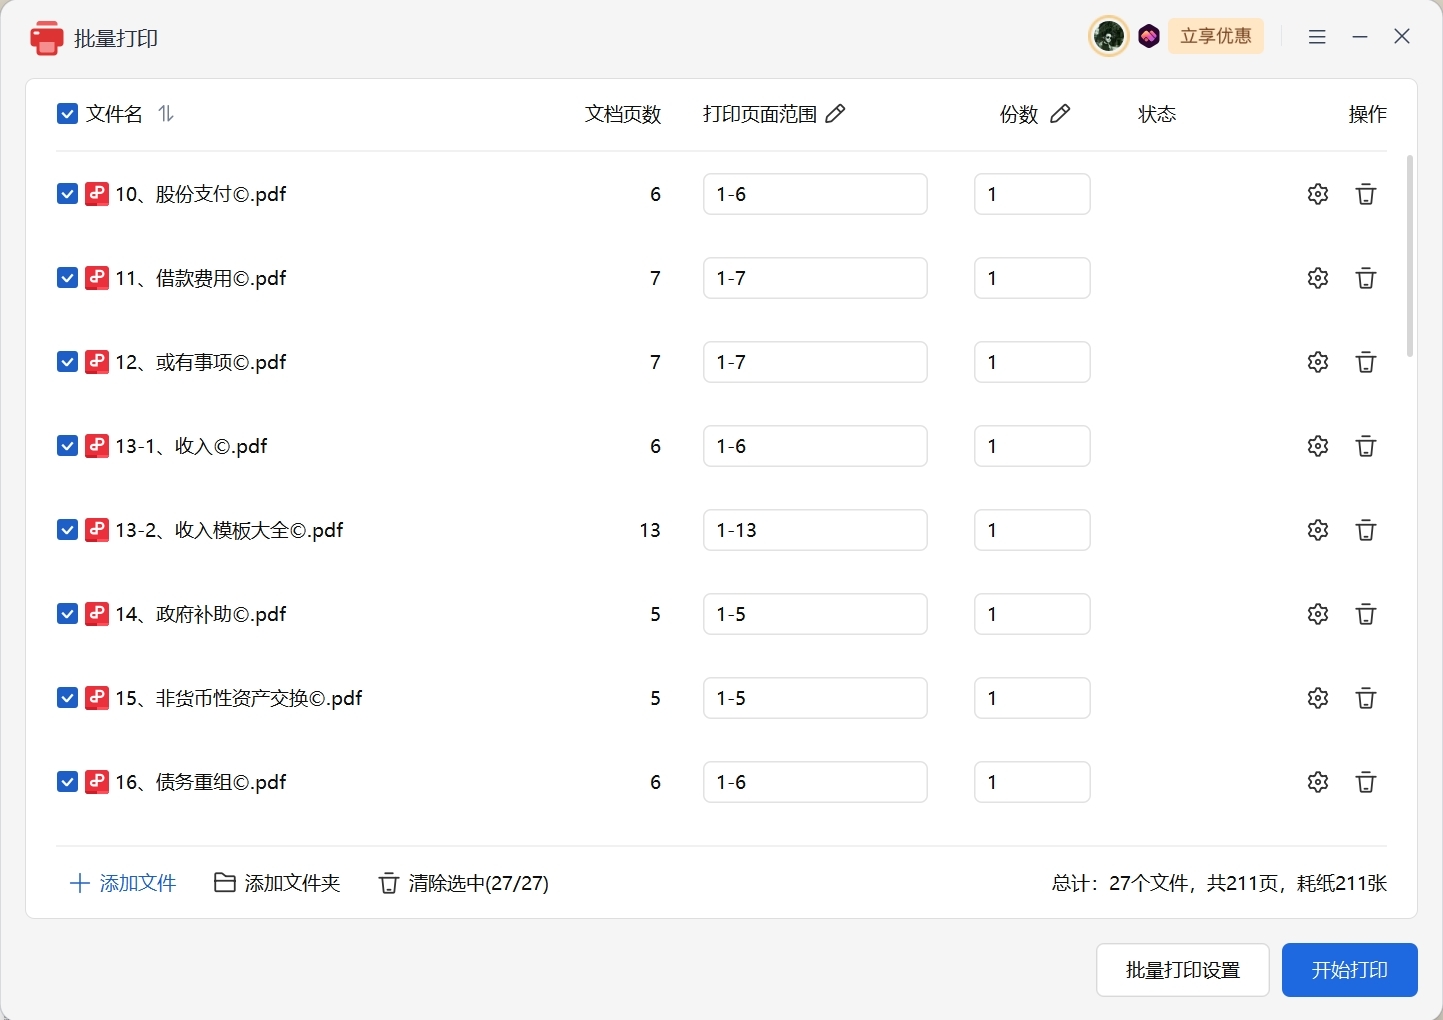
Task: Uncheck 15、非货币性资产交换©.pdf checkbox
Action: pyautogui.click(x=67, y=698)
